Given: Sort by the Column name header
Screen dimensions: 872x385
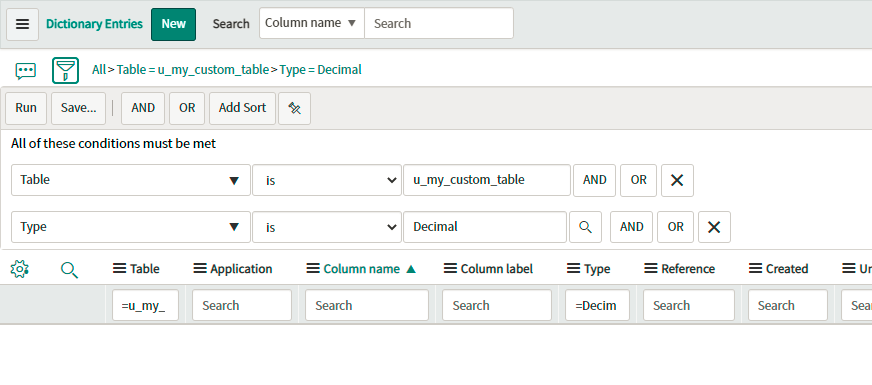Looking at the screenshot, I should click(x=361, y=269).
